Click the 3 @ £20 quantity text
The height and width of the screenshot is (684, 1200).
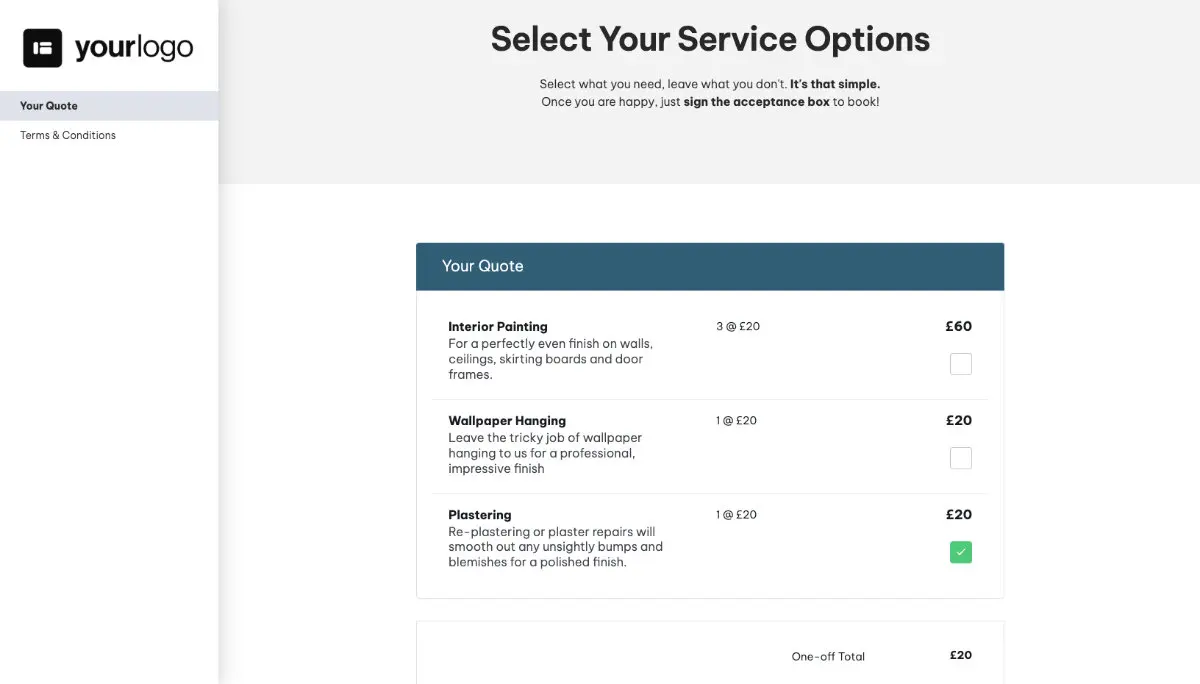coord(737,326)
